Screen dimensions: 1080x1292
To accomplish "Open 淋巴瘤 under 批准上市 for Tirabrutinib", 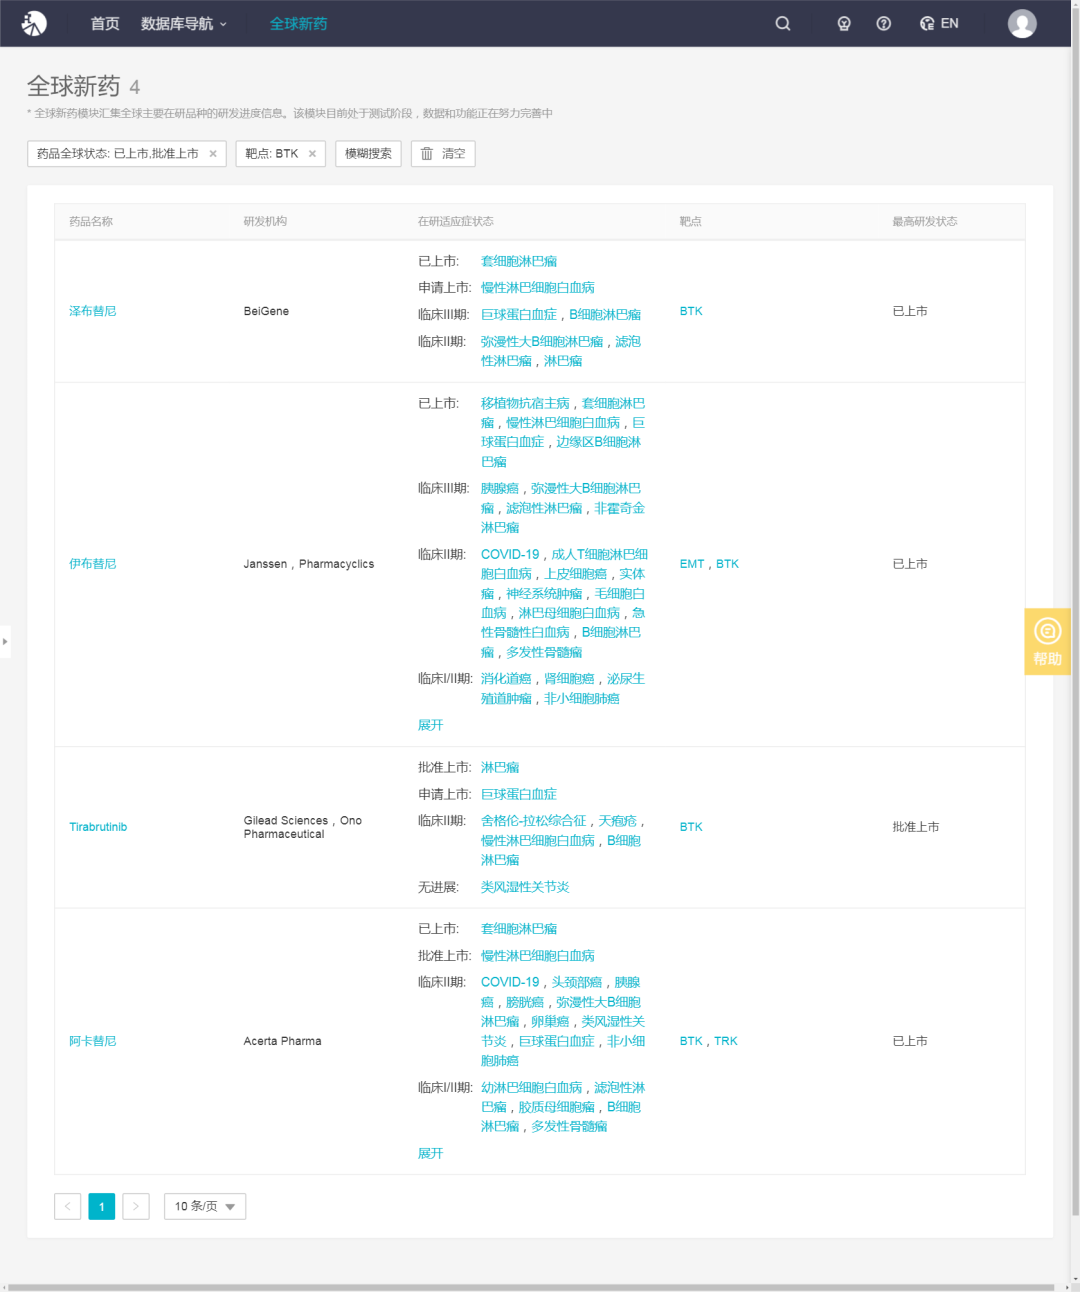I will pyautogui.click(x=500, y=767).
